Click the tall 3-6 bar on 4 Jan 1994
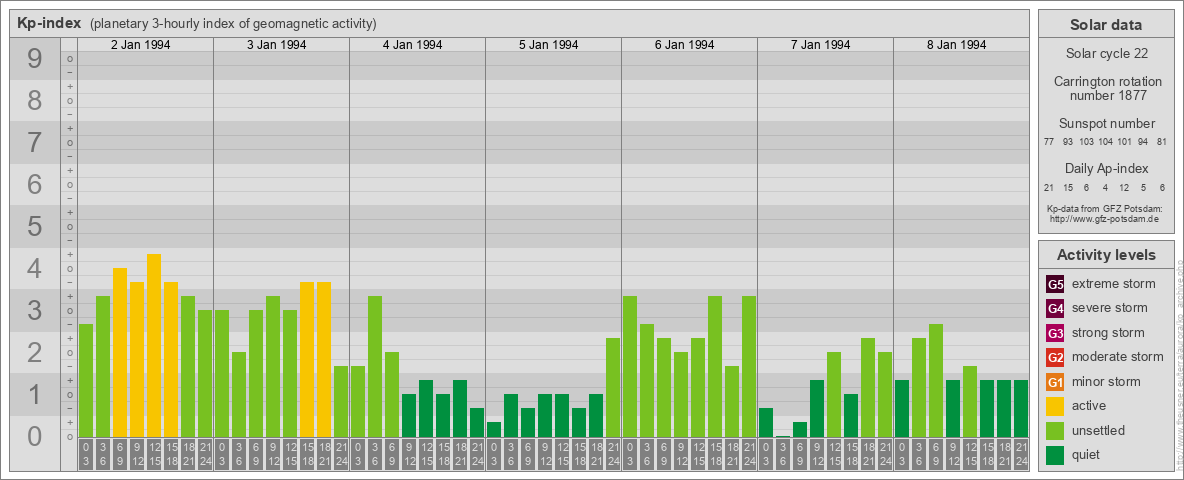Screen dimensions: 1184x480 click(x=375, y=366)
